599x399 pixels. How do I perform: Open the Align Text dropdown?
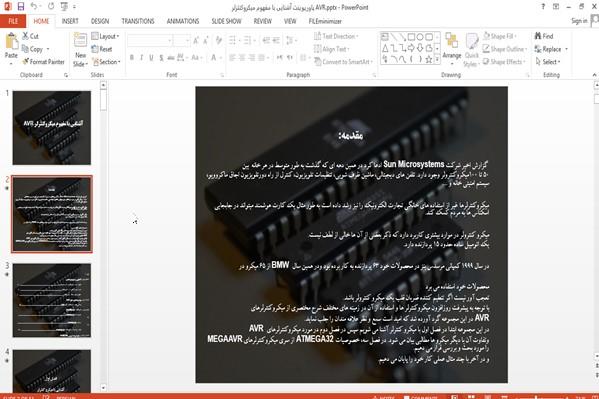coord(332,49)
